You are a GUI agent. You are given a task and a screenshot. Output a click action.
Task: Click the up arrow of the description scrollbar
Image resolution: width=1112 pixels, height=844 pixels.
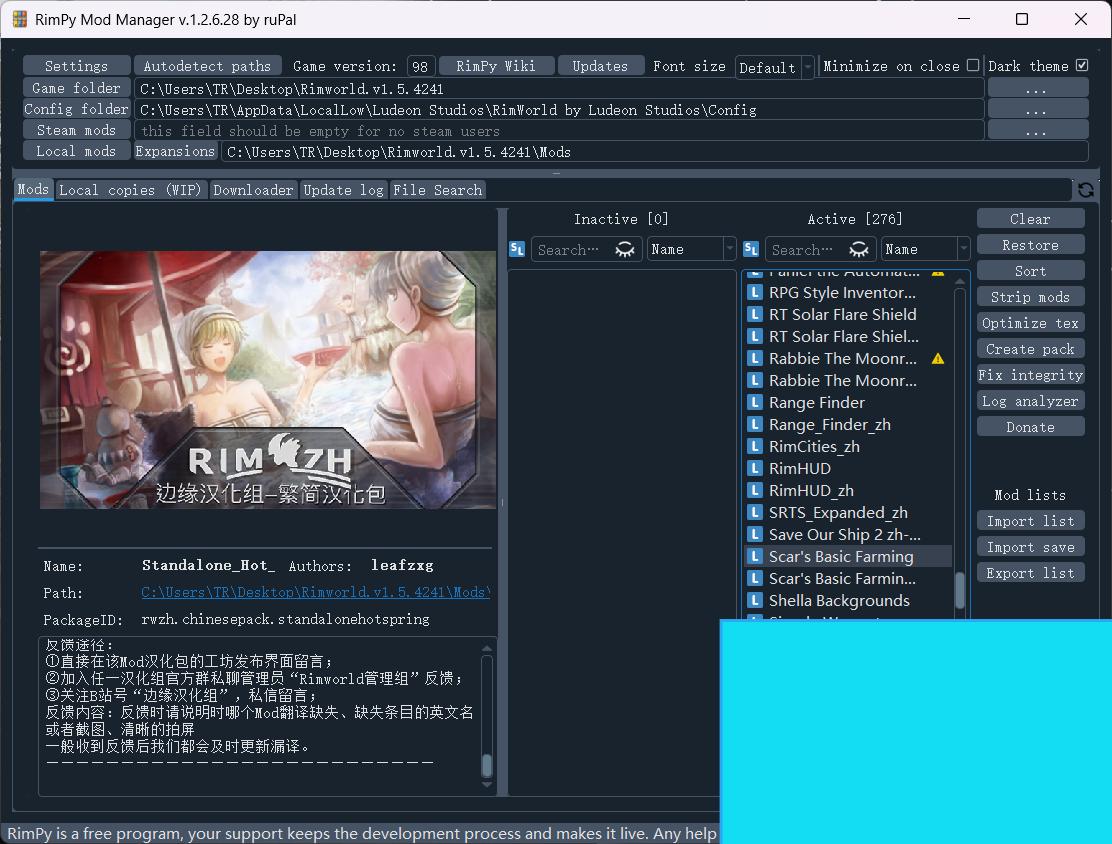(x=487, y=648)
